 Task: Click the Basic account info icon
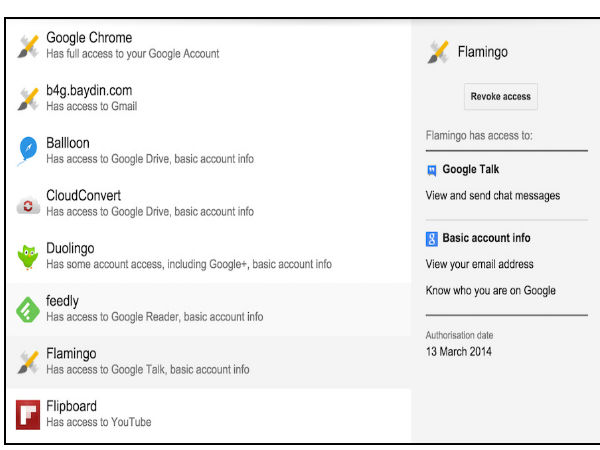[x=431, y=239]
